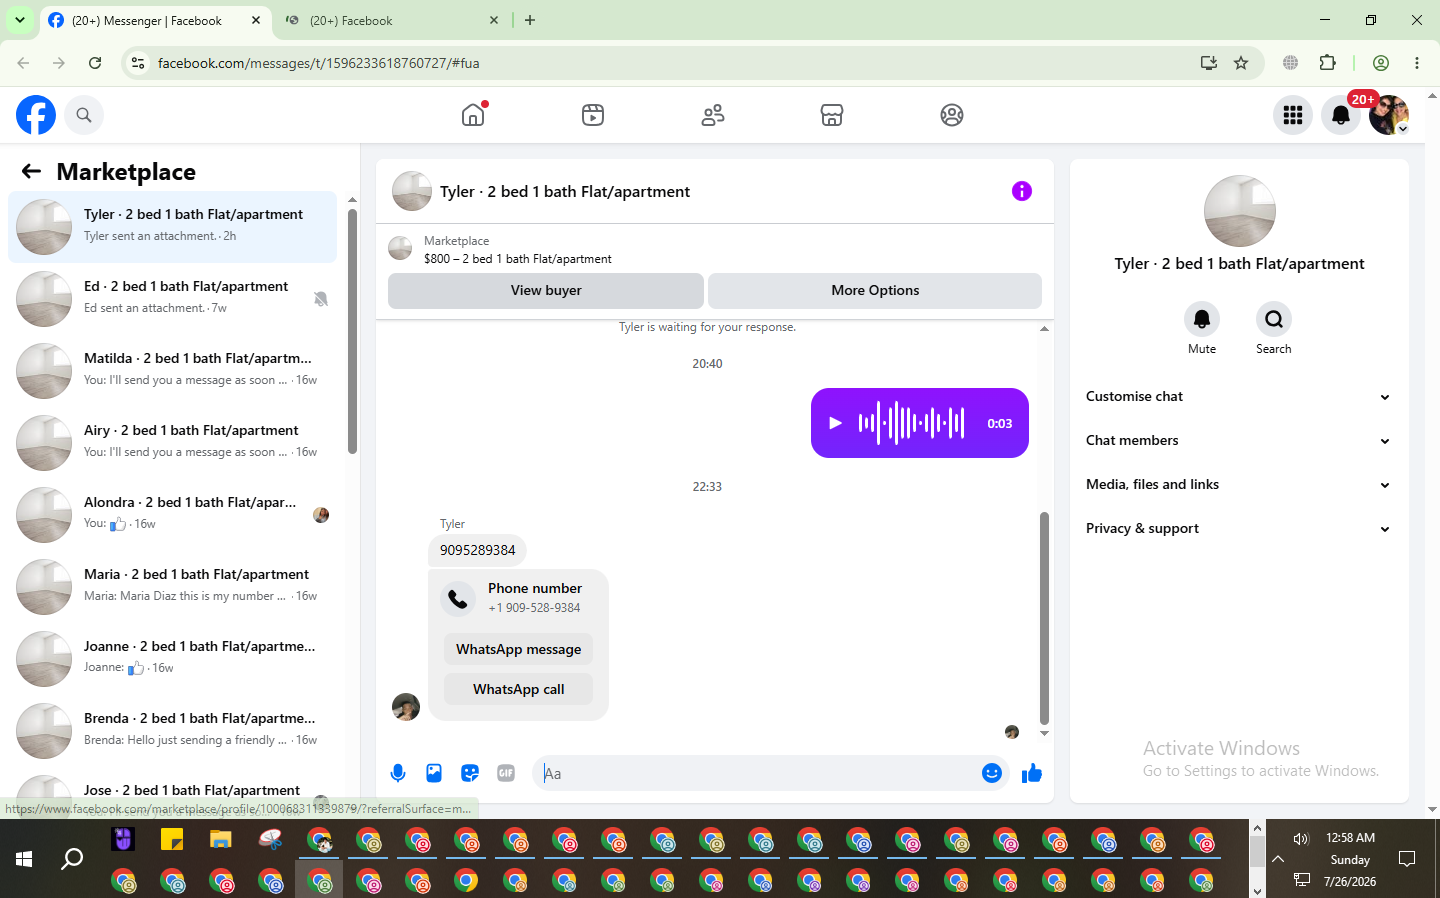Open the Chrome tab search dropdown

pos(20,20)
